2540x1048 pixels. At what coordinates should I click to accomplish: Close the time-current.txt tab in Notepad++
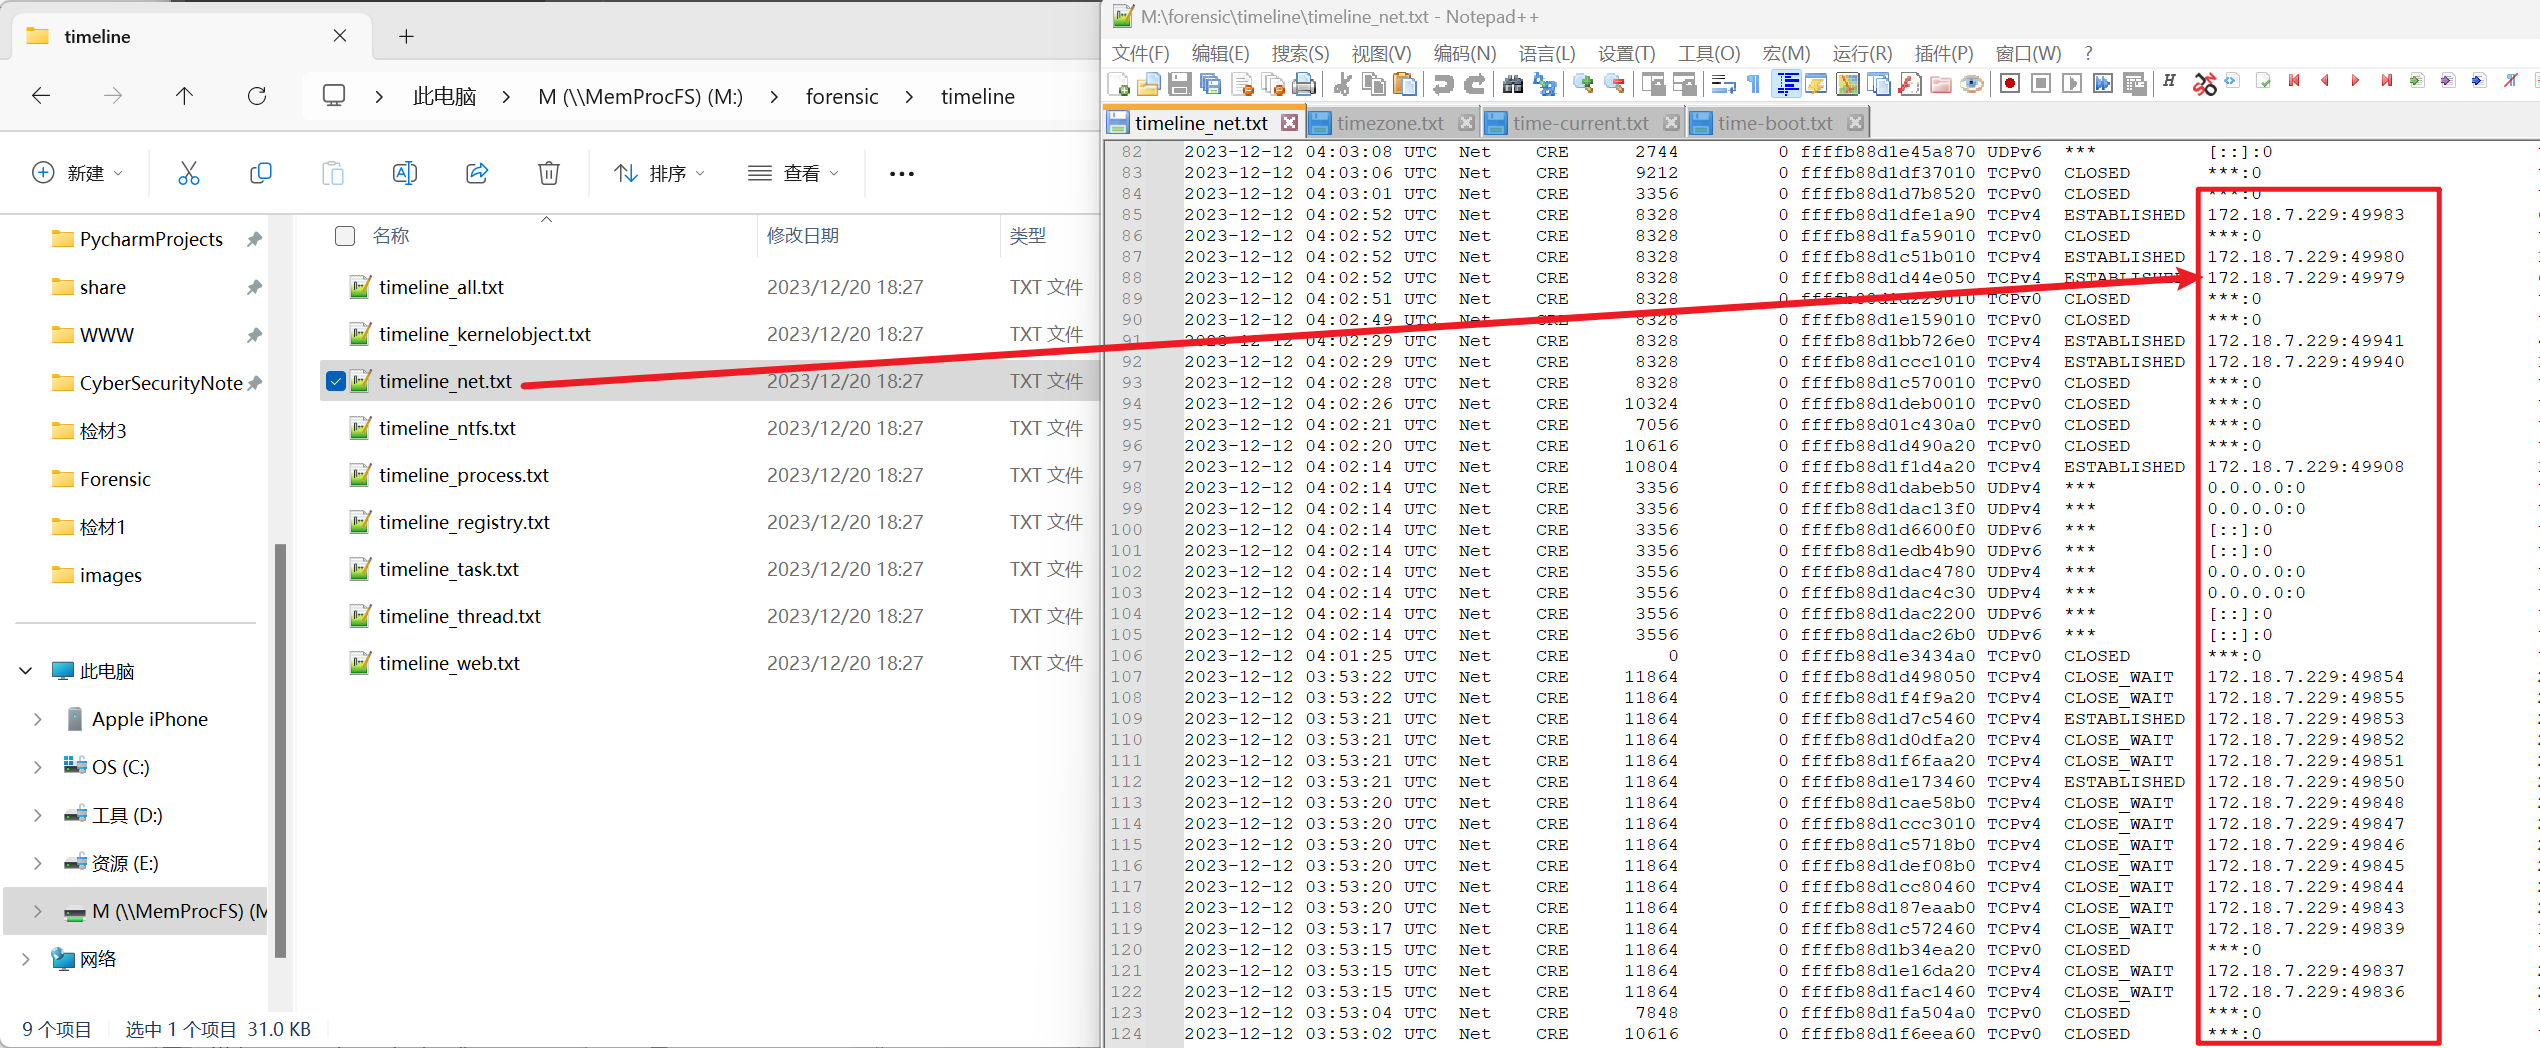1671,123
